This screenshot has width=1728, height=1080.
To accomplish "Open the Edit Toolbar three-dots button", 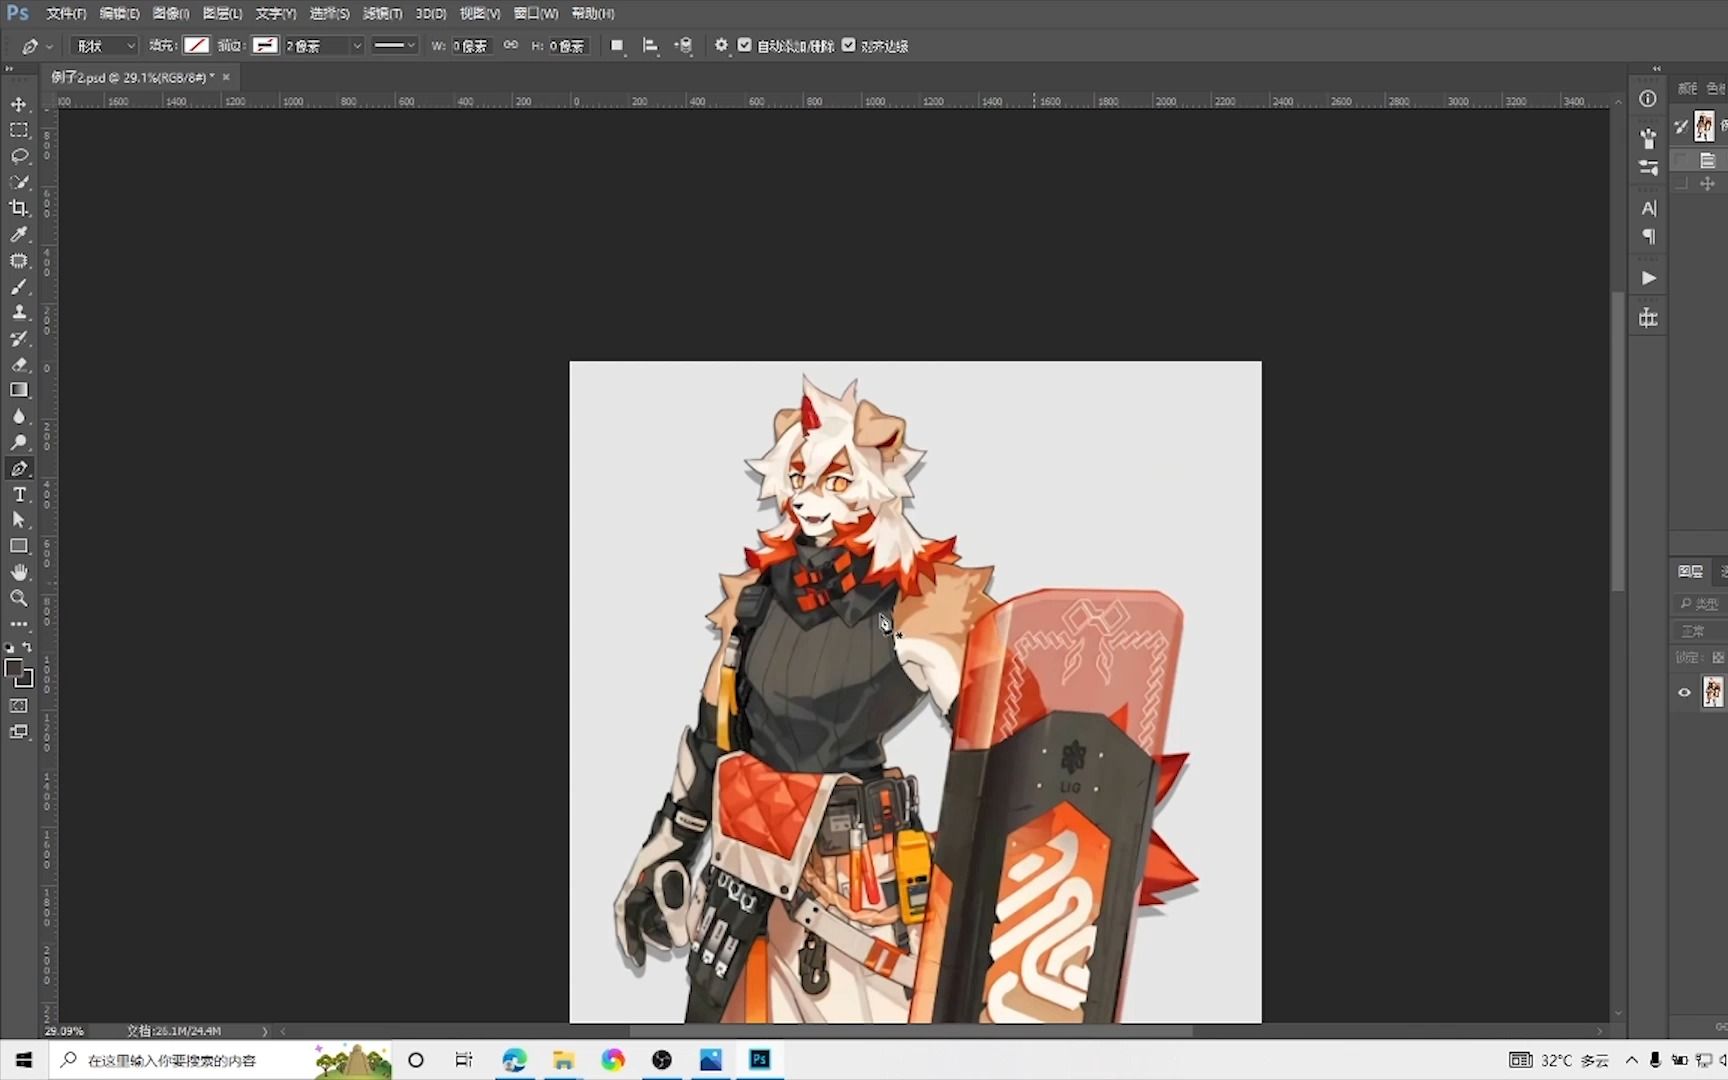I will (x=19, y=623).
